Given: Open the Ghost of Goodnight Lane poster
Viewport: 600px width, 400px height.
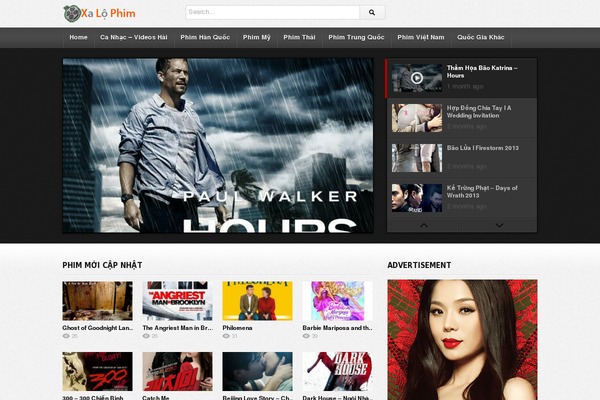Looking at the screenshot, I should [x=98, y=301].
